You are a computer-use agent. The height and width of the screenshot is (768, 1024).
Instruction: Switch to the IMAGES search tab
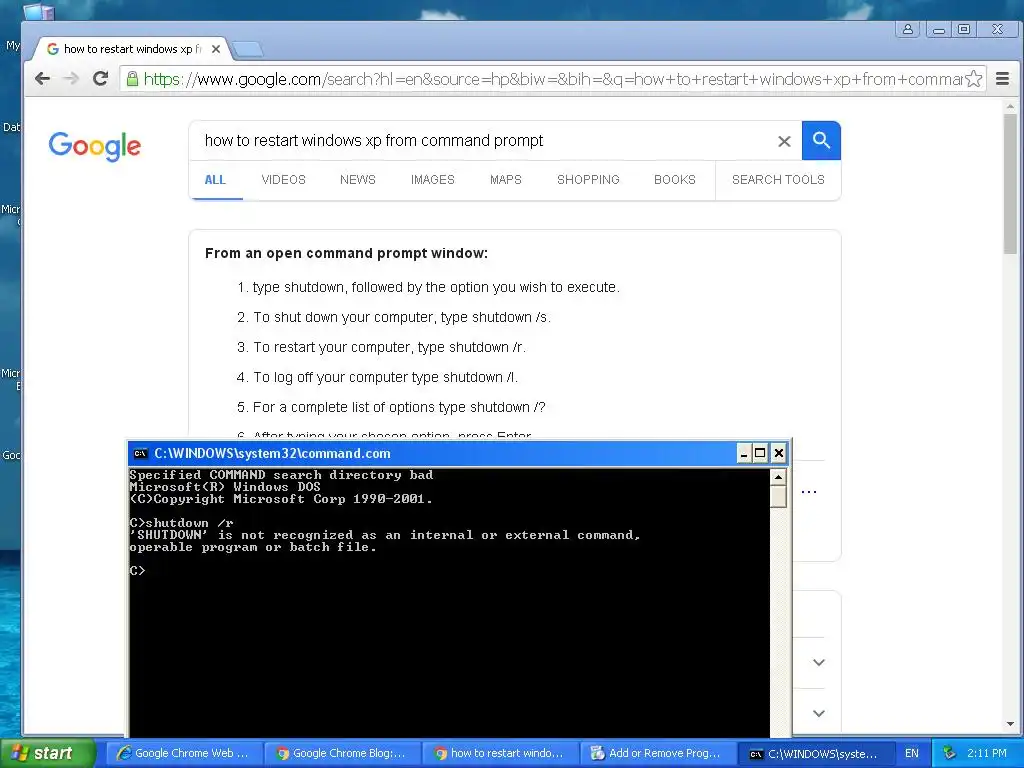432,180
